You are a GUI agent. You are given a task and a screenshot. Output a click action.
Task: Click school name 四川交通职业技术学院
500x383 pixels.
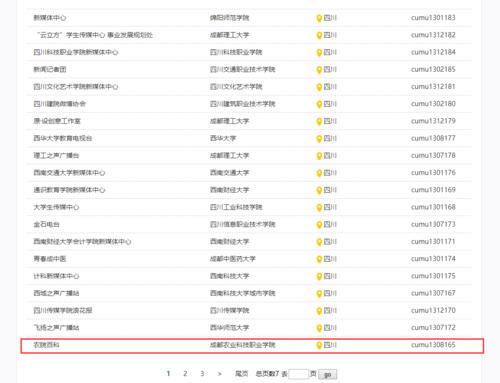[x=242, y=69]
